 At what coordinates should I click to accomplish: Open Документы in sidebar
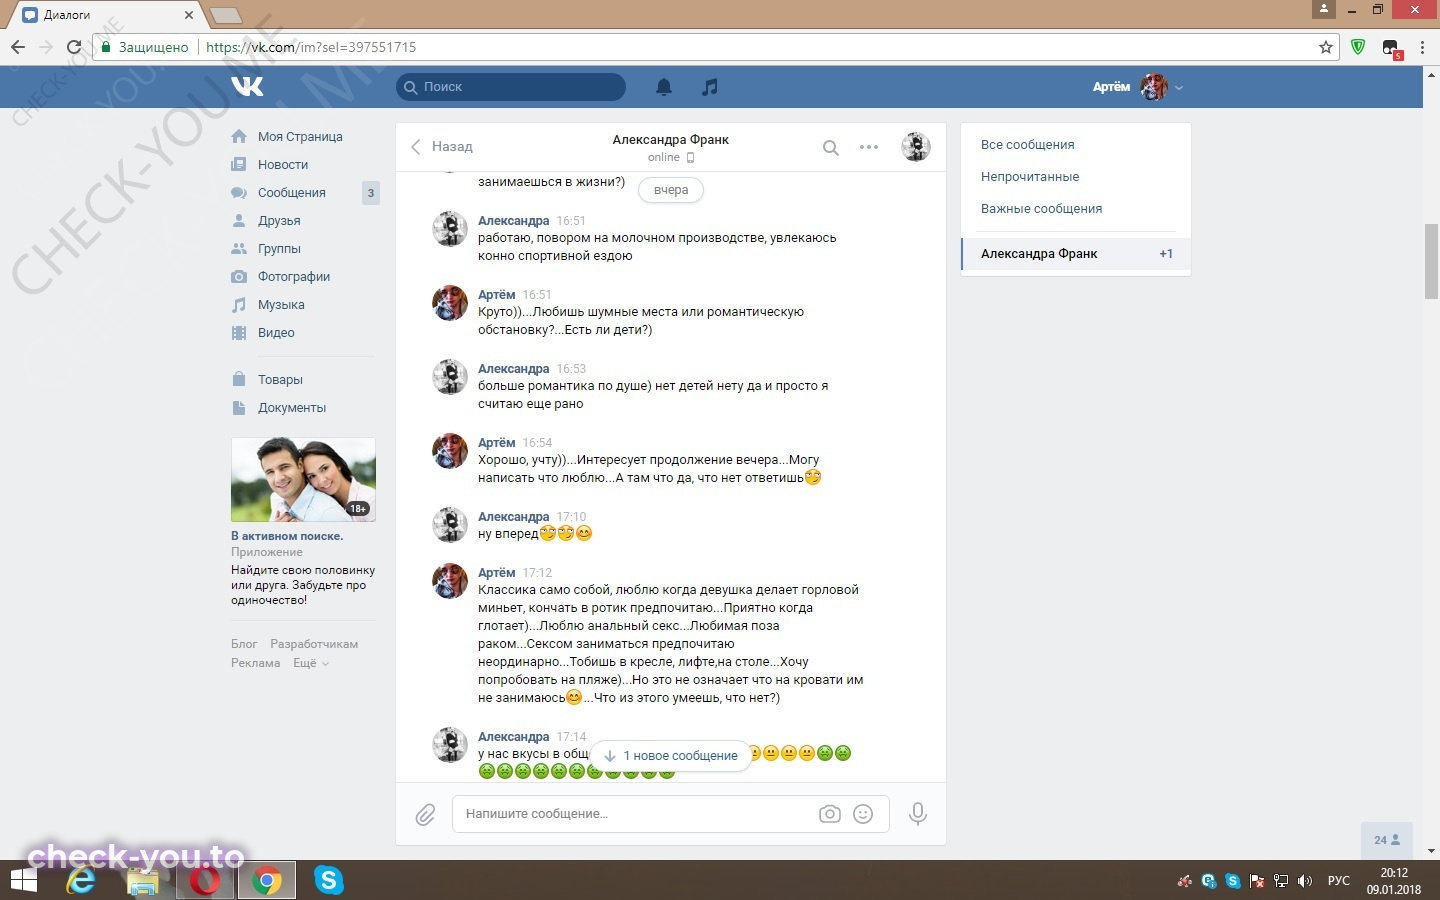click(x=292, y=408)
